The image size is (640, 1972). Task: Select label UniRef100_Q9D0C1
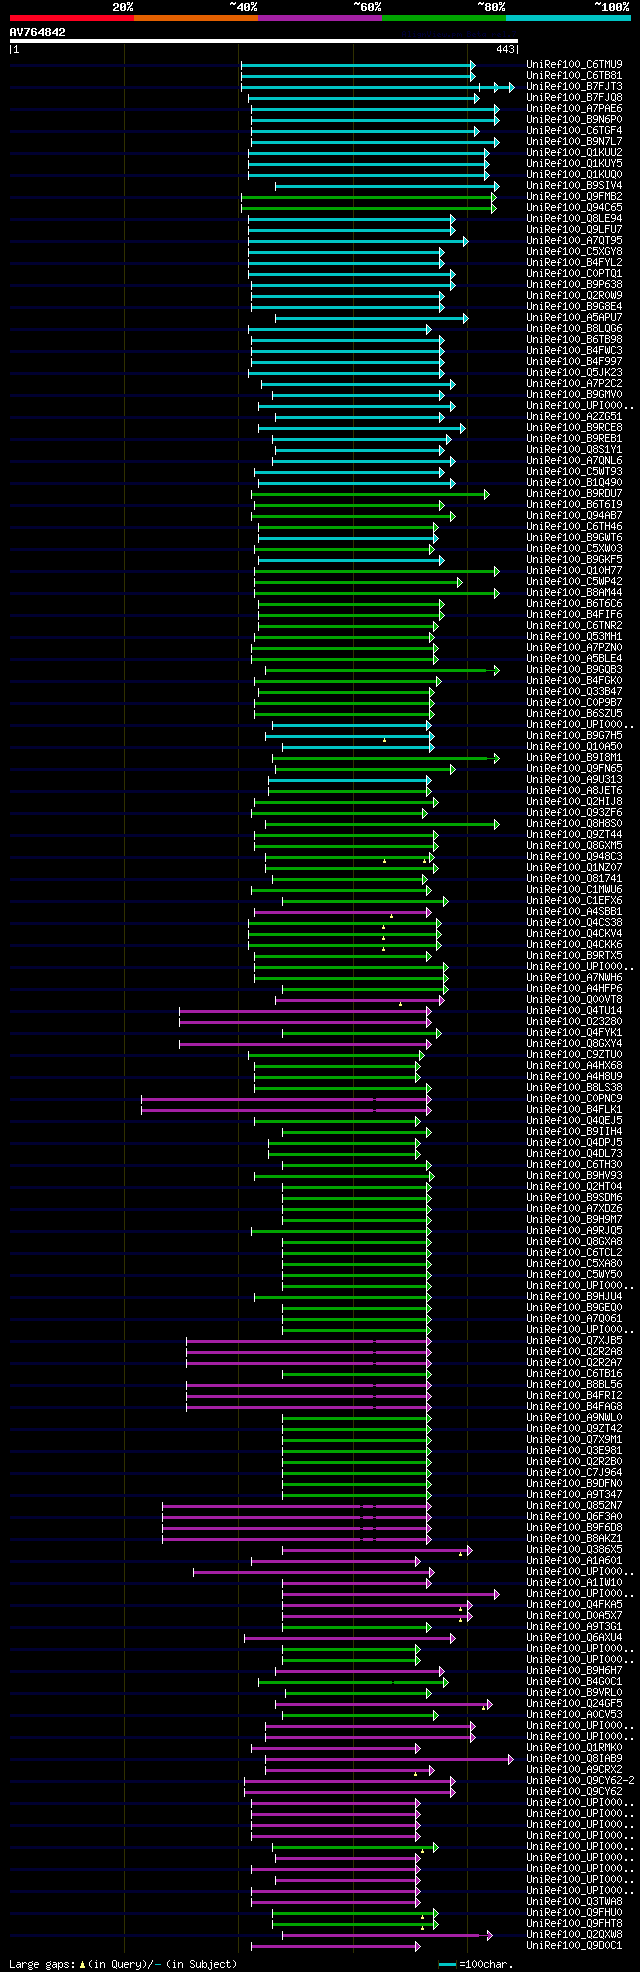click(574, 1945)
